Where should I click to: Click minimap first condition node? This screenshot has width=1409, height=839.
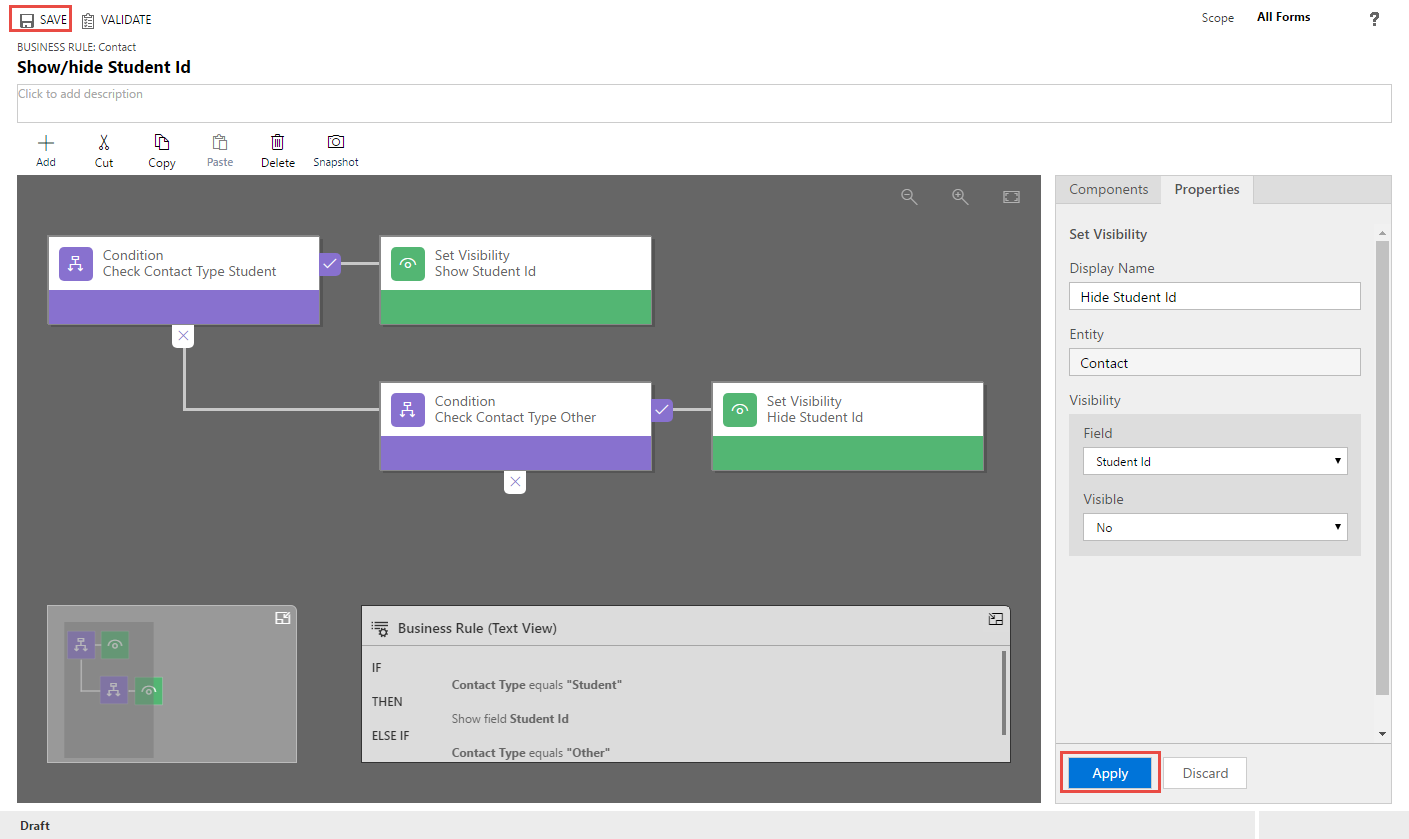tap(81, 645)
